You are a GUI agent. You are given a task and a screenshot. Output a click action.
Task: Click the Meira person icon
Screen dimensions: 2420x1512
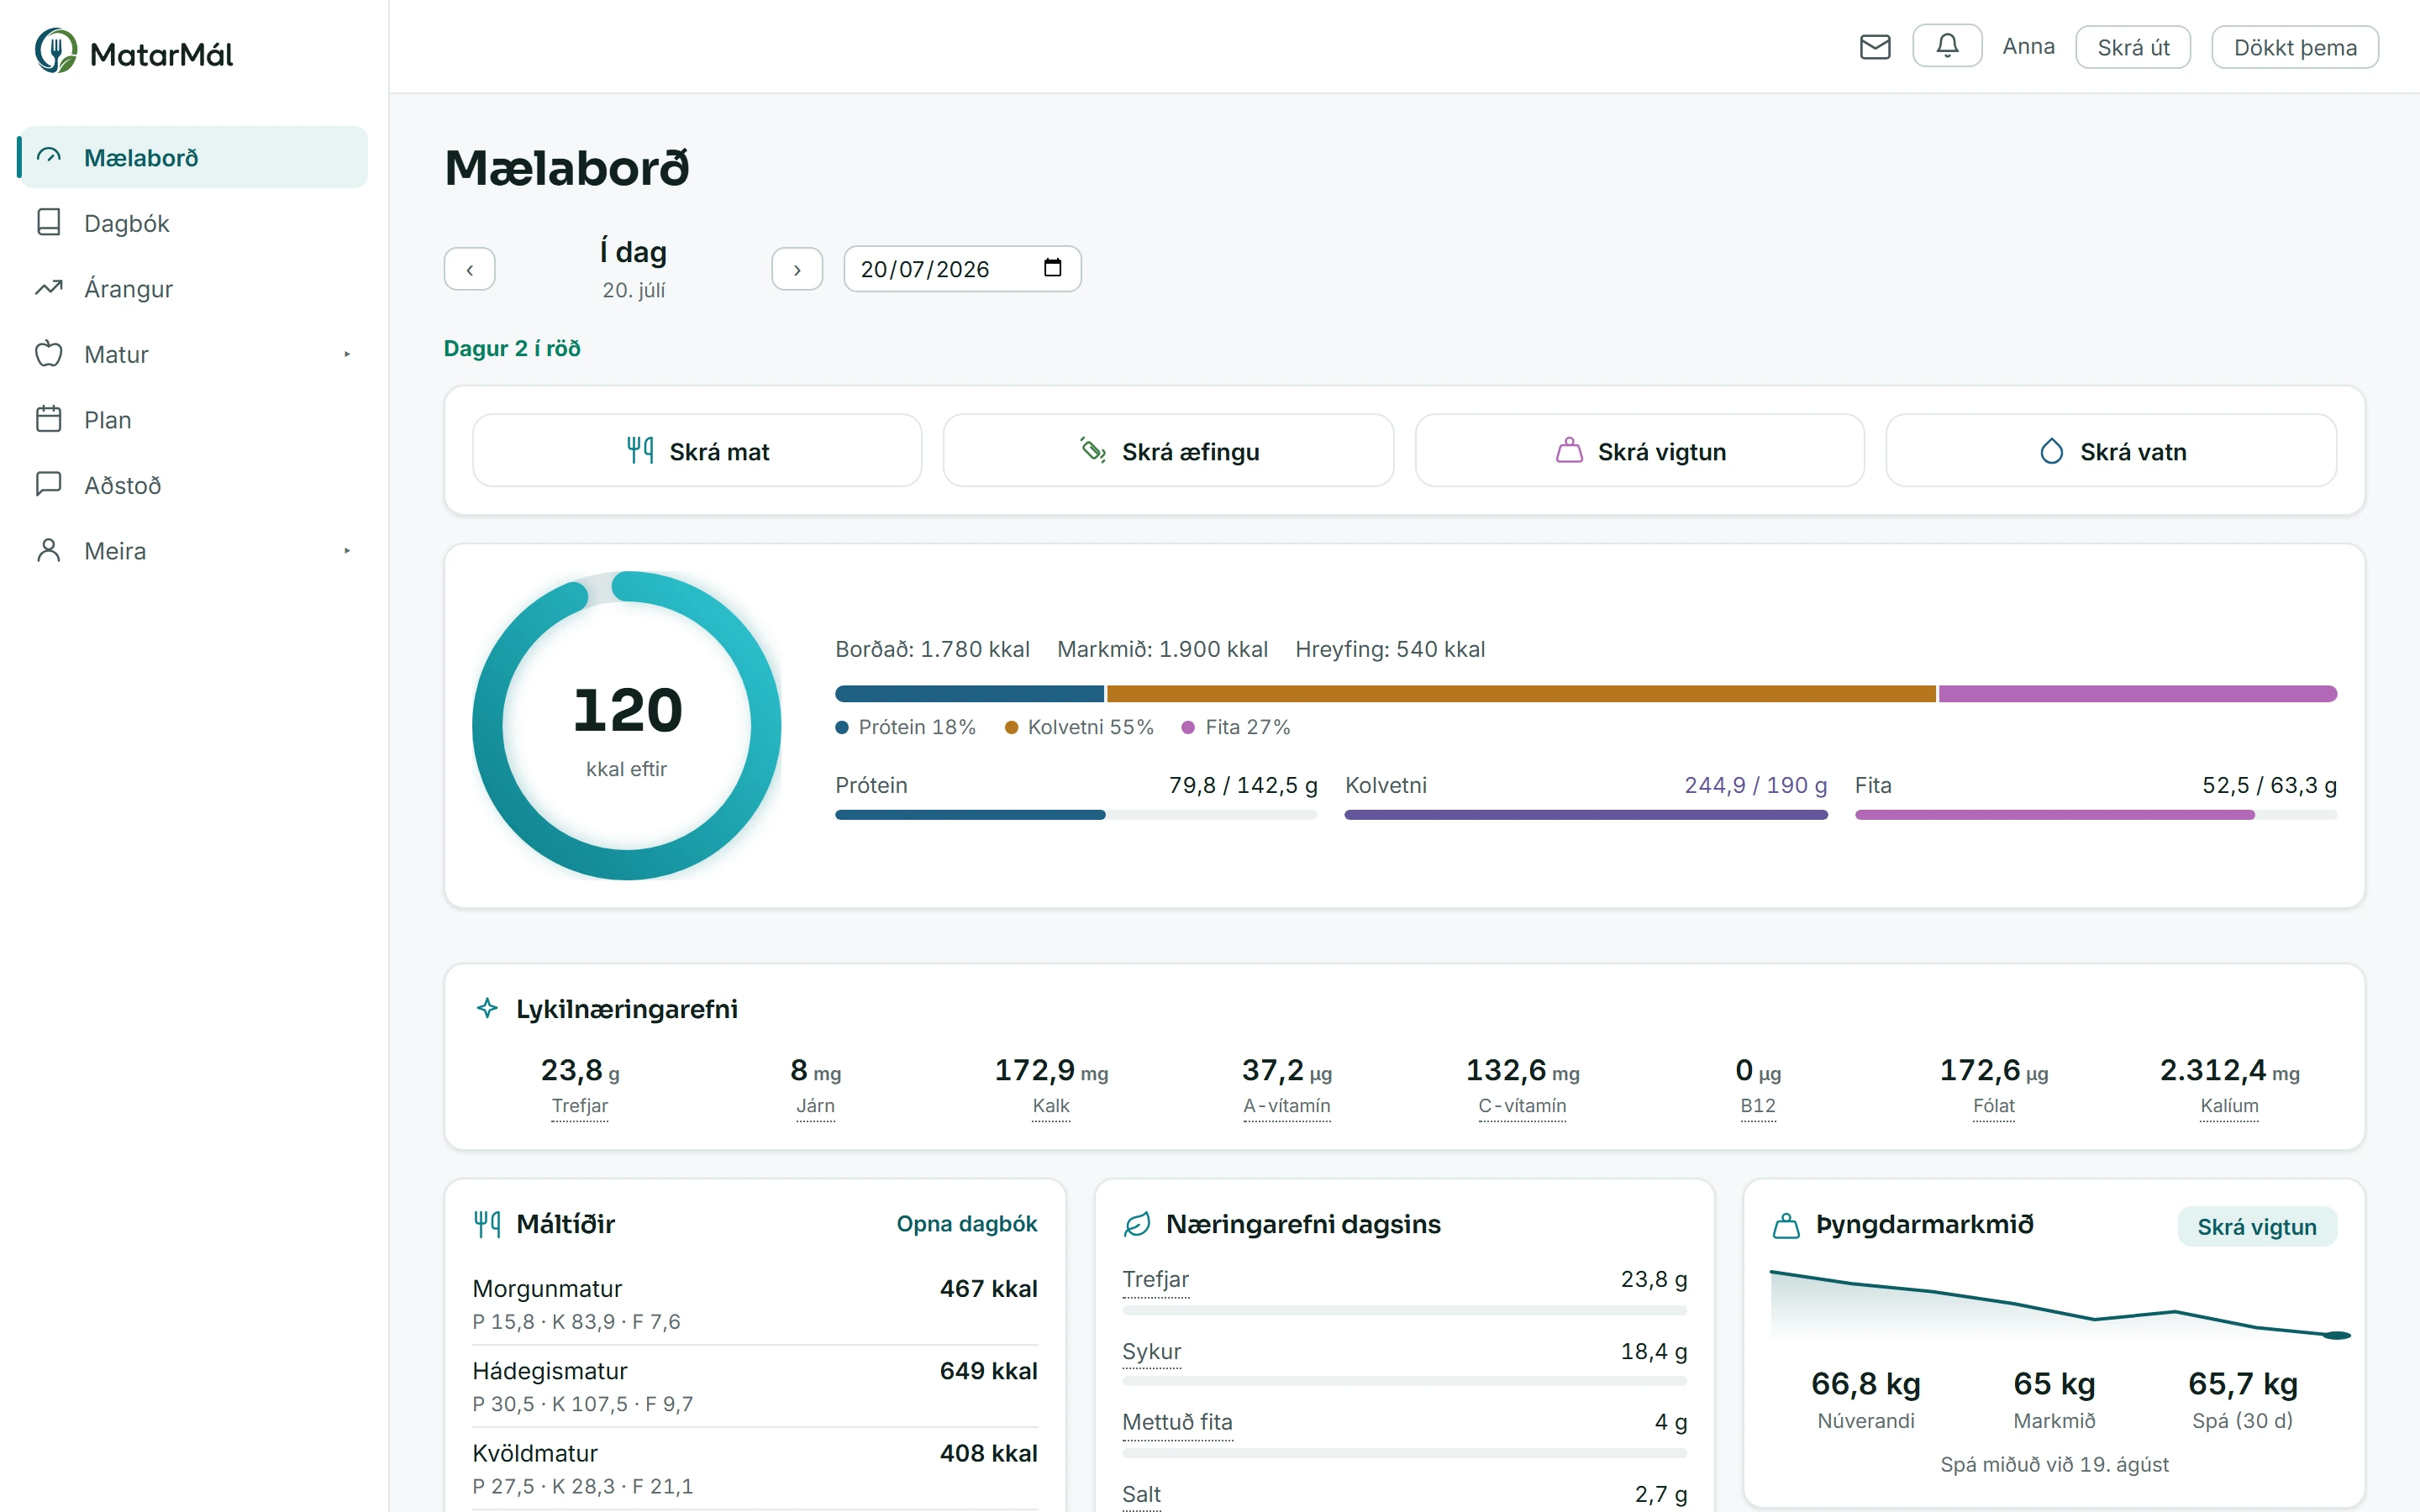tap(49, 550)
